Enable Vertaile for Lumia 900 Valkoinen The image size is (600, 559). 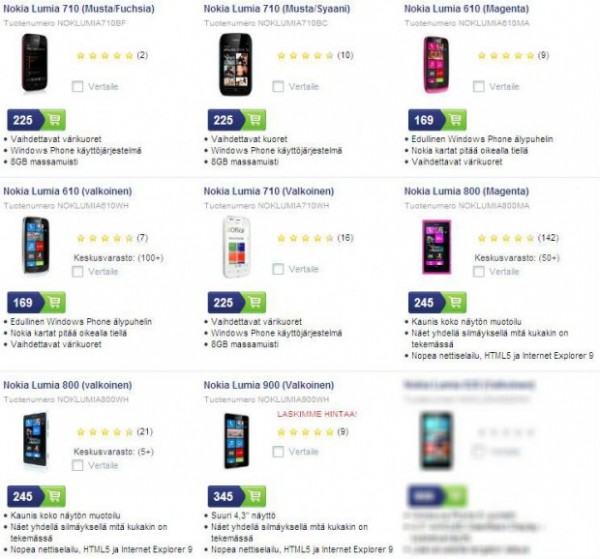278,452
